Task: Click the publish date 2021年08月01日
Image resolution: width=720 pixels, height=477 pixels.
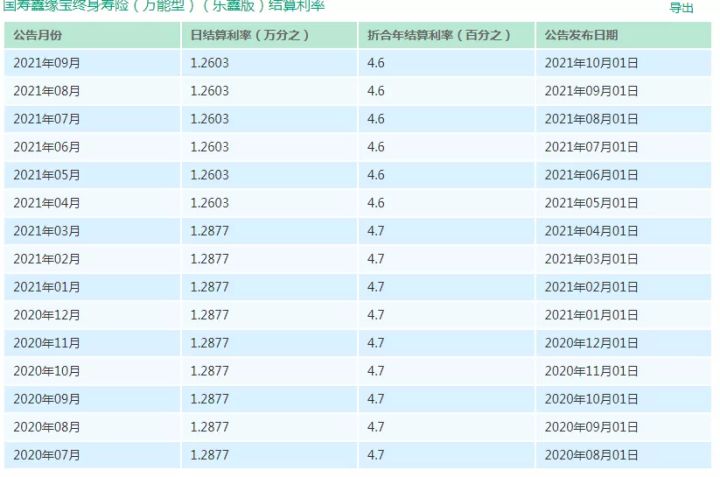Action: click(591, 119)
